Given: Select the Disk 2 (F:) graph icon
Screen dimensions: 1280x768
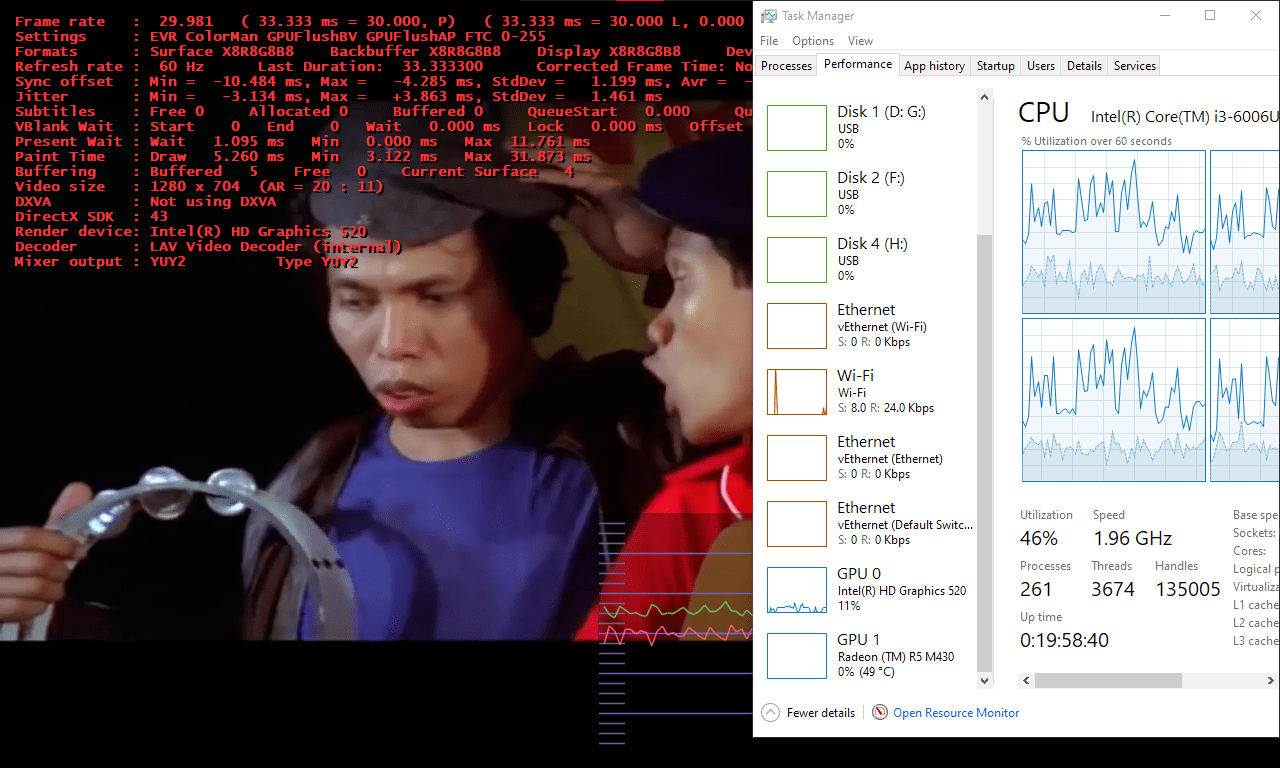Looking at the screenshot, I should tap(796, 193).
